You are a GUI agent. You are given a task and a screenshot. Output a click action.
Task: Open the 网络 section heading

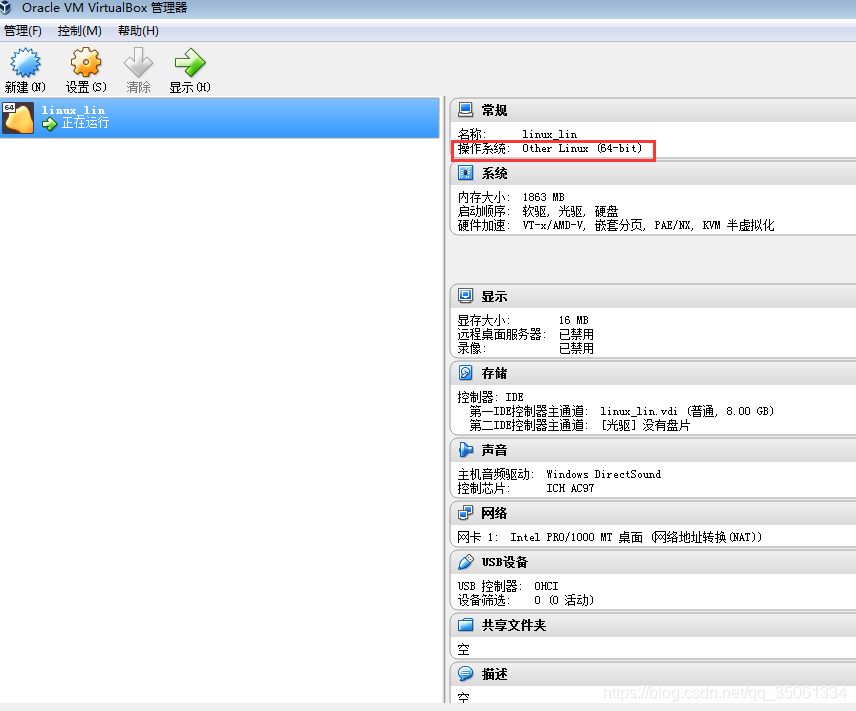(x=494, y=513)
